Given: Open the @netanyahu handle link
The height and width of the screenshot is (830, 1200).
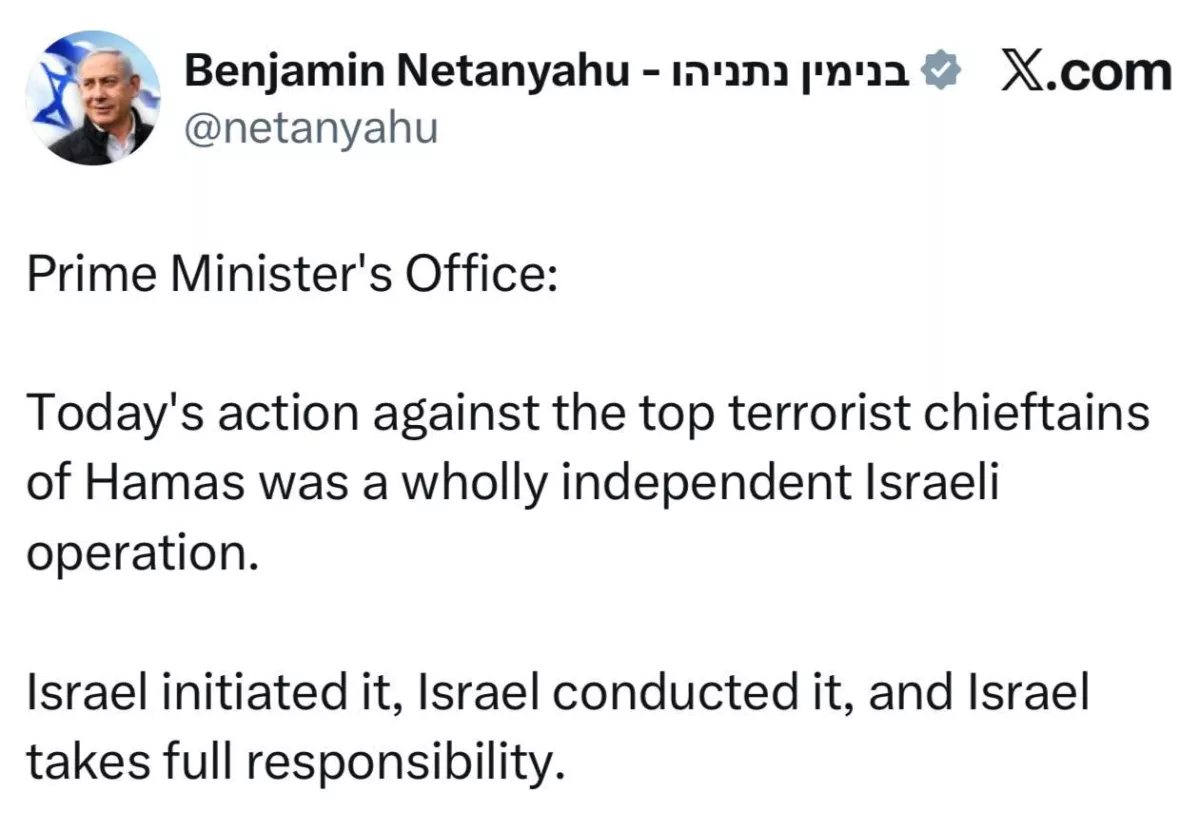Looking at the screenshot, I should (x=311, y=127).
